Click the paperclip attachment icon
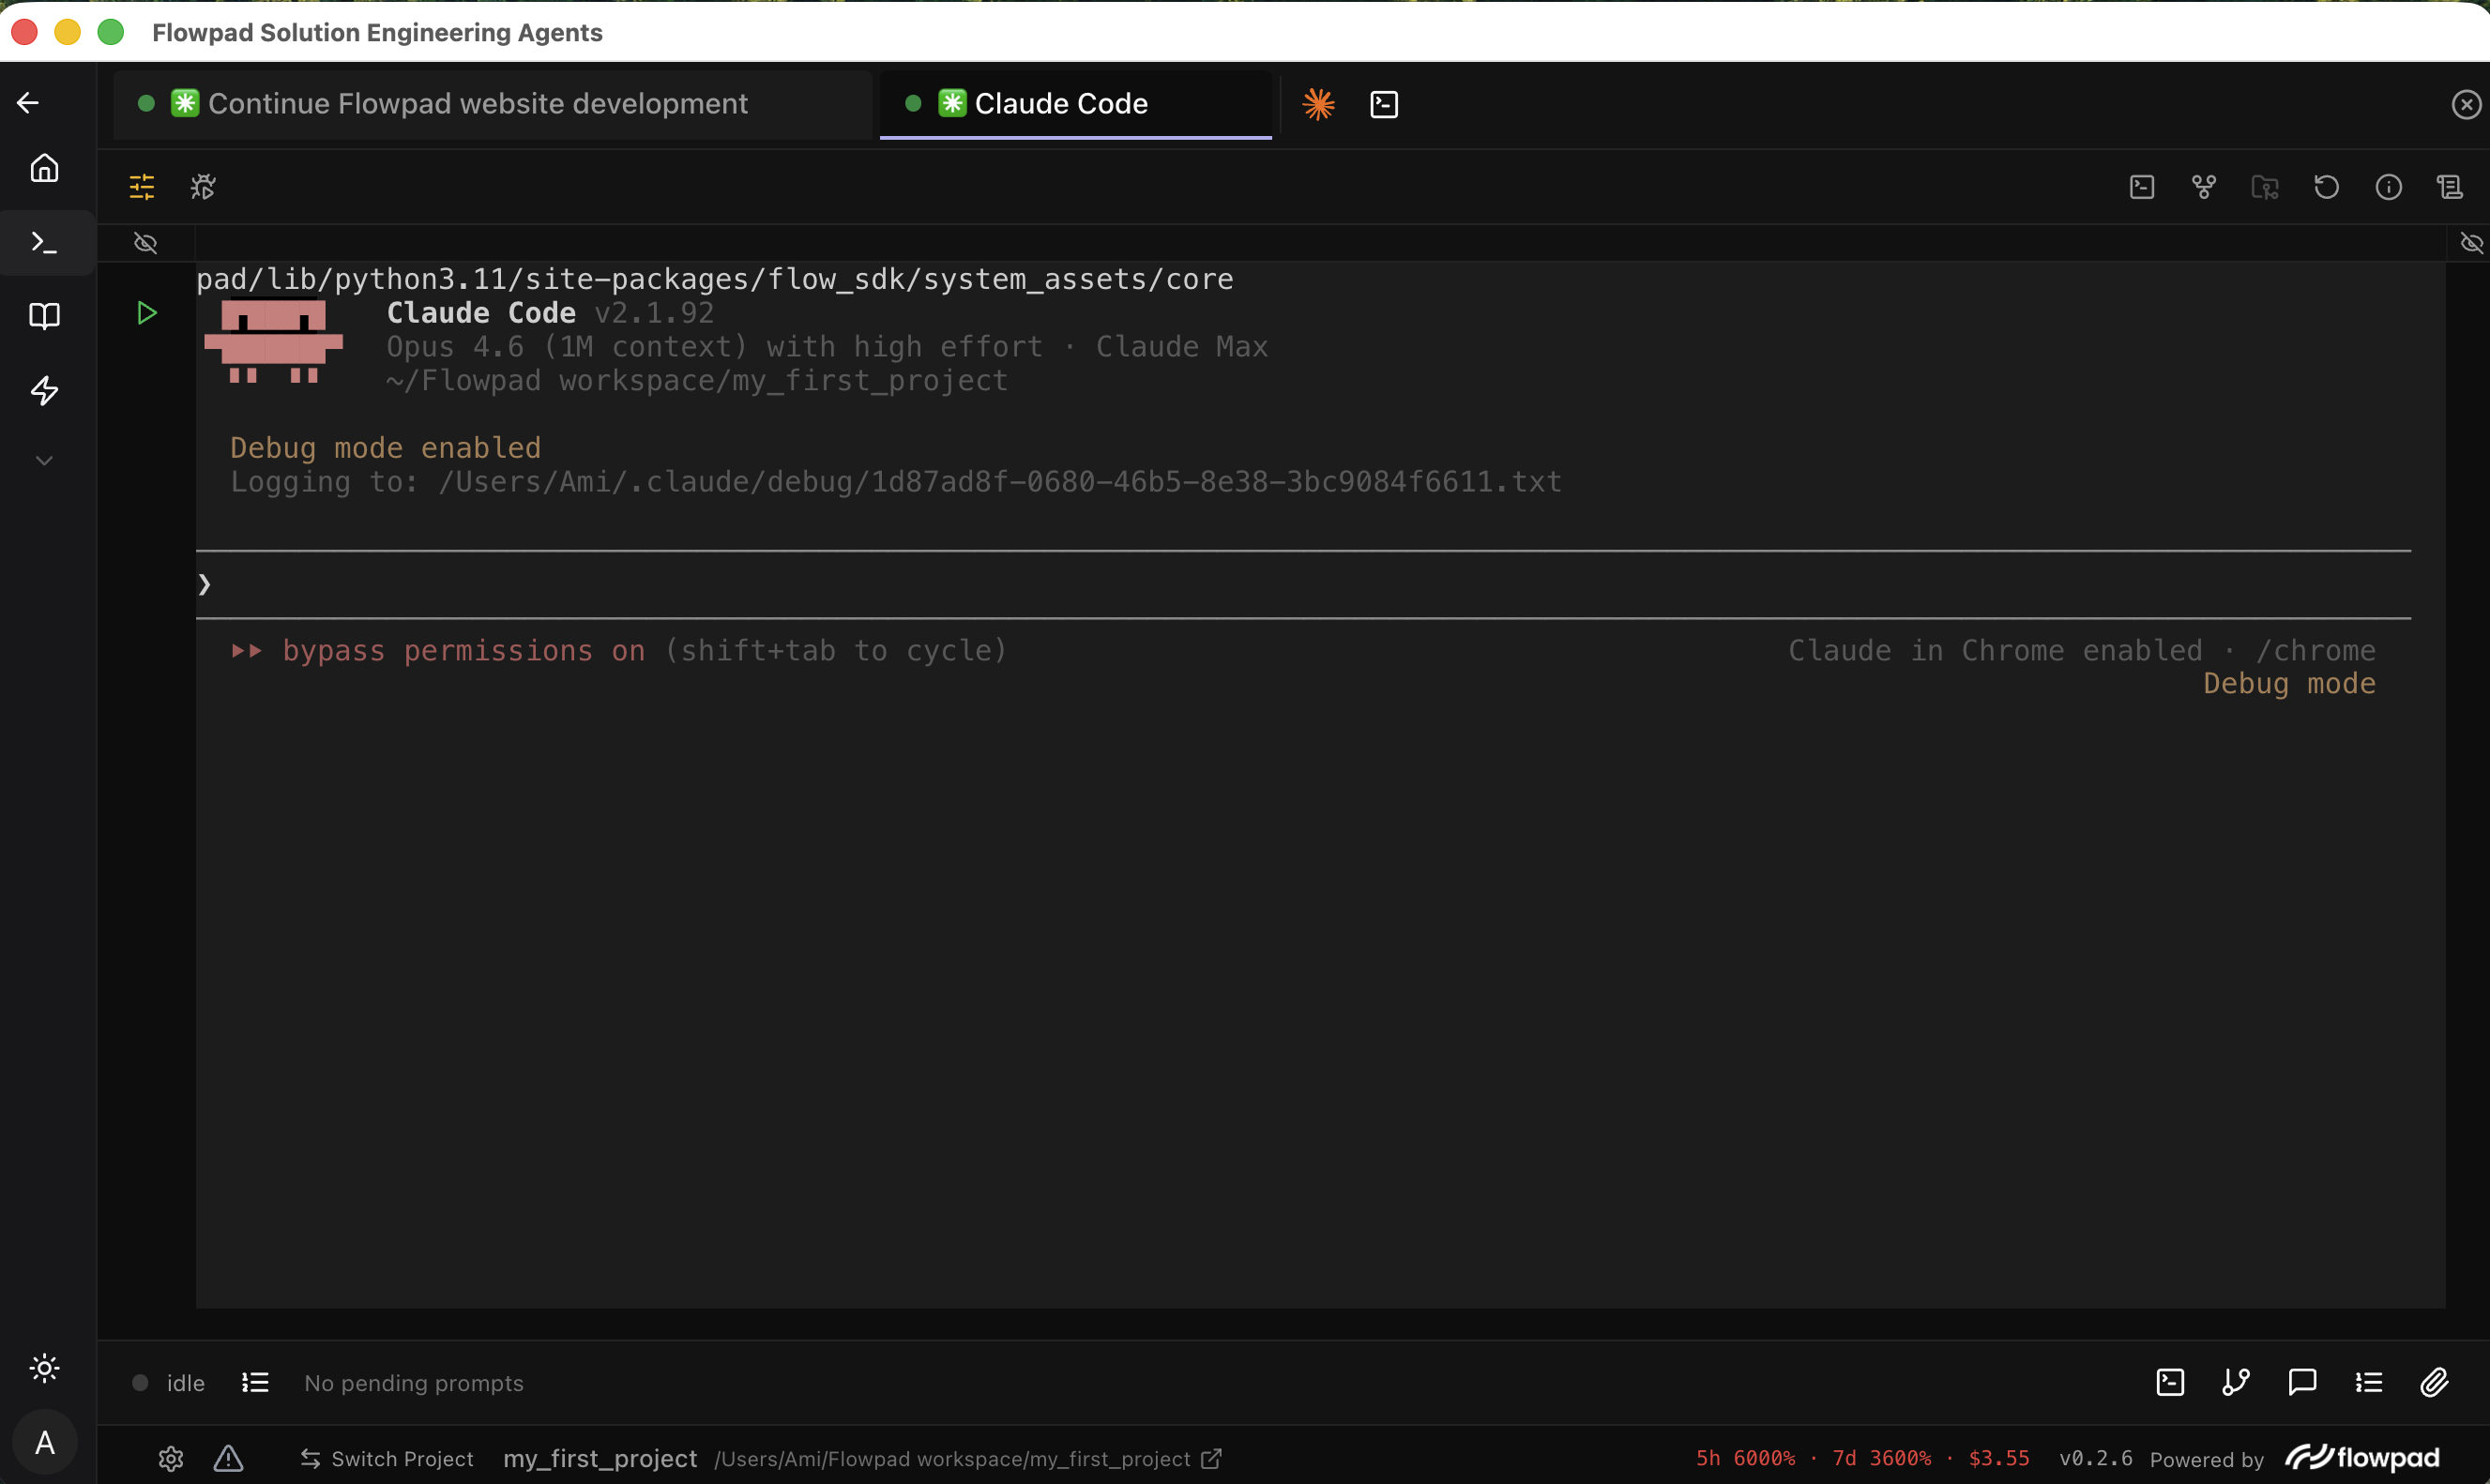2490x1484 pixels. tap(2435, 1382)
